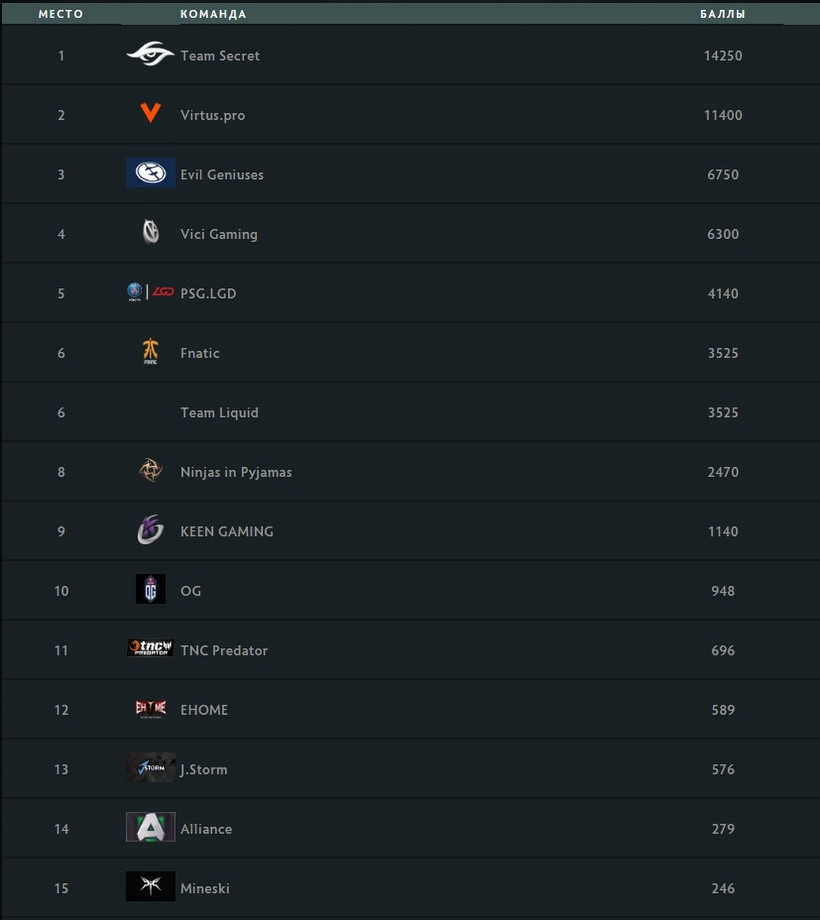This screenshot has width=820, height=920.
Task: Click the Team Secret team name
Action: pyautogui.click(x=220, y=56)
